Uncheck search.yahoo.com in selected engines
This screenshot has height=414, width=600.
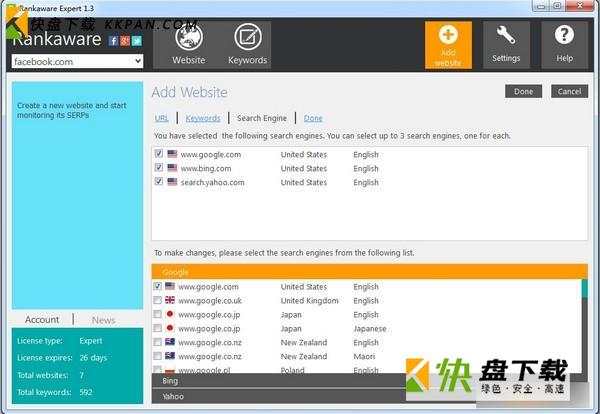pos(159,181)
